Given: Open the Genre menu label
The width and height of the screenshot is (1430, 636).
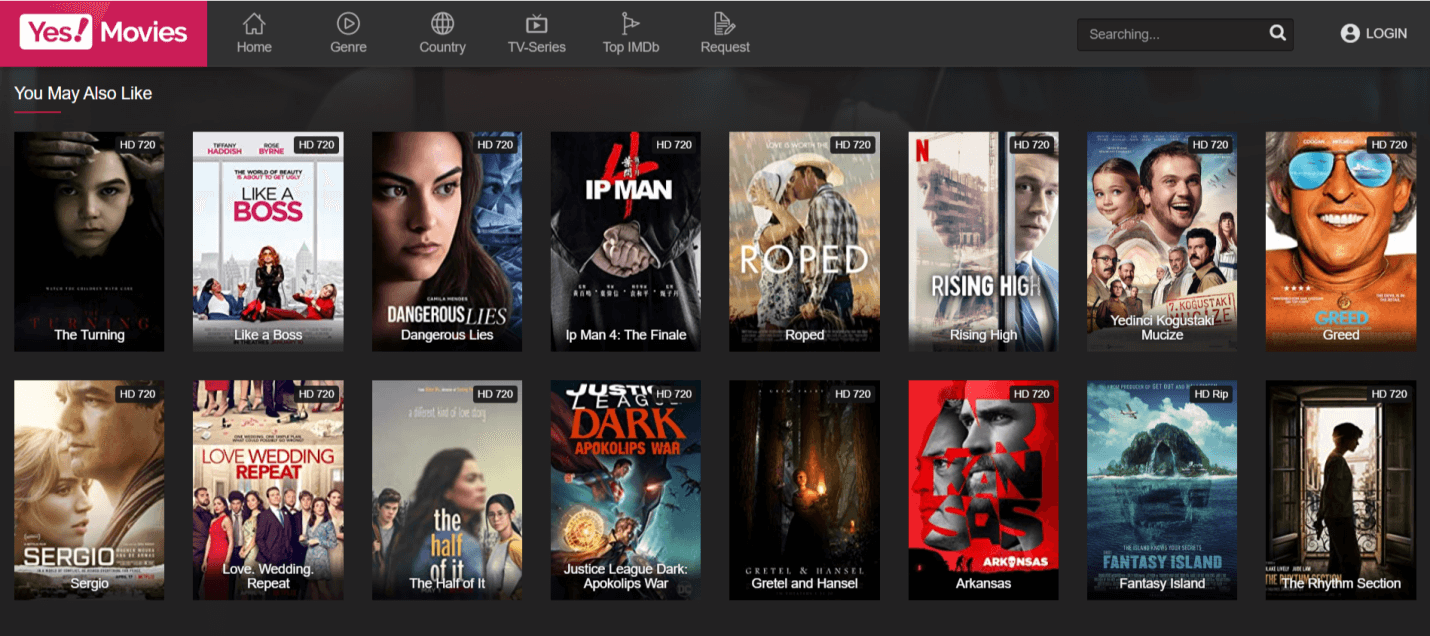Looking at the screenshot, I should 348,47.
